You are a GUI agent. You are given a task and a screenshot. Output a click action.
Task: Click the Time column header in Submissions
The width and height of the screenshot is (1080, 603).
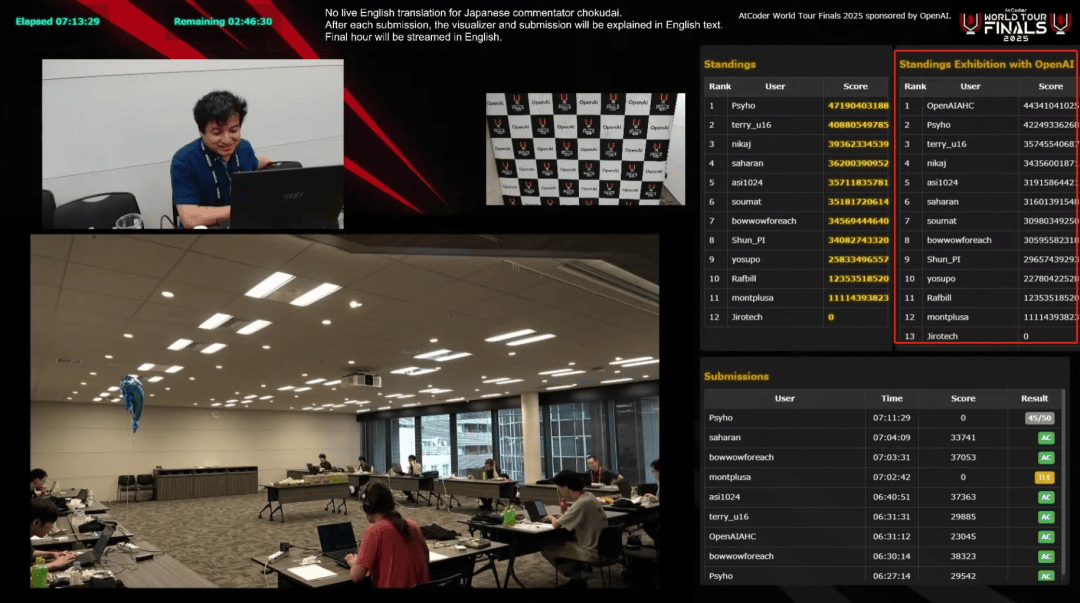pos(891,398)
